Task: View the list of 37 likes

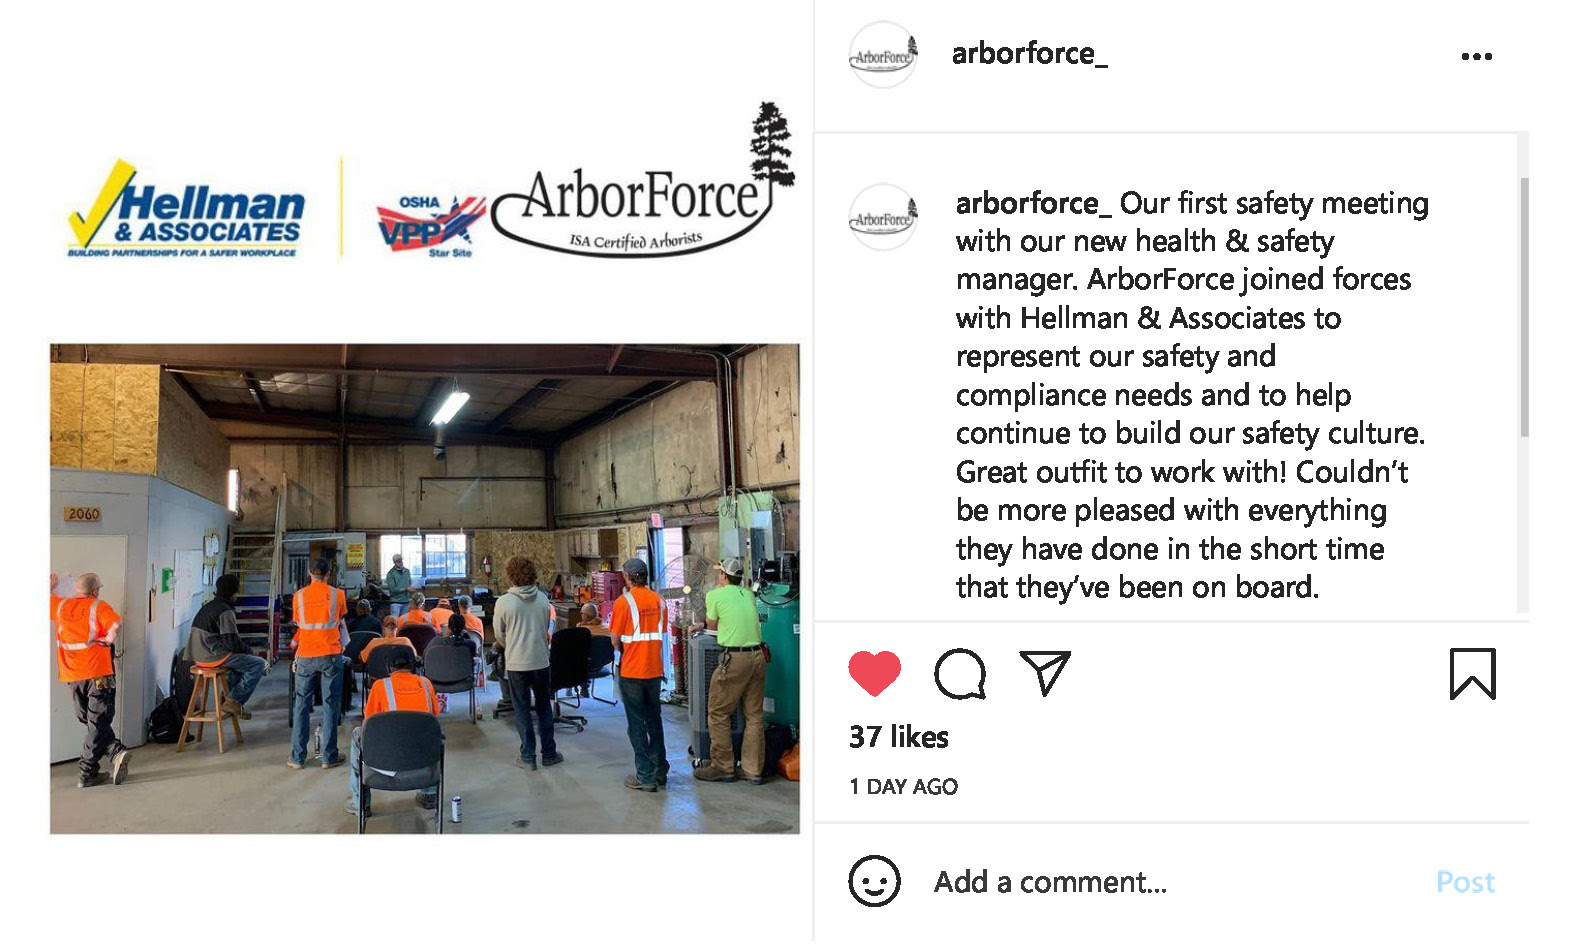Action: [x=898, y=737]
